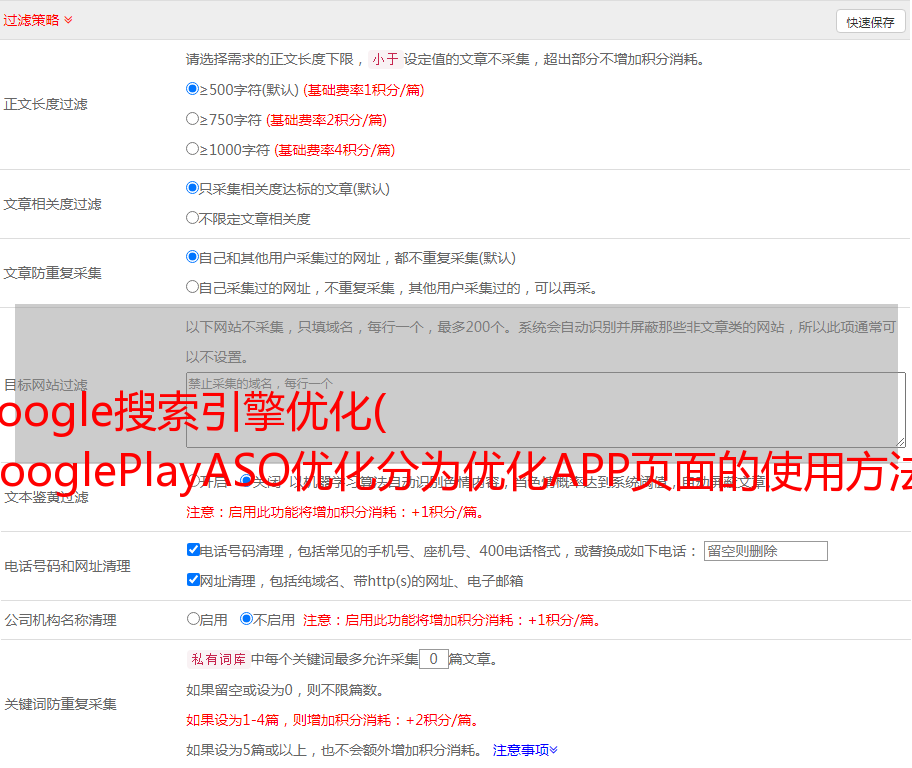Viewport: 912px width, 768px height.
Task: Click the 禁止采集的域名 text area
Action: pos(545,410)
